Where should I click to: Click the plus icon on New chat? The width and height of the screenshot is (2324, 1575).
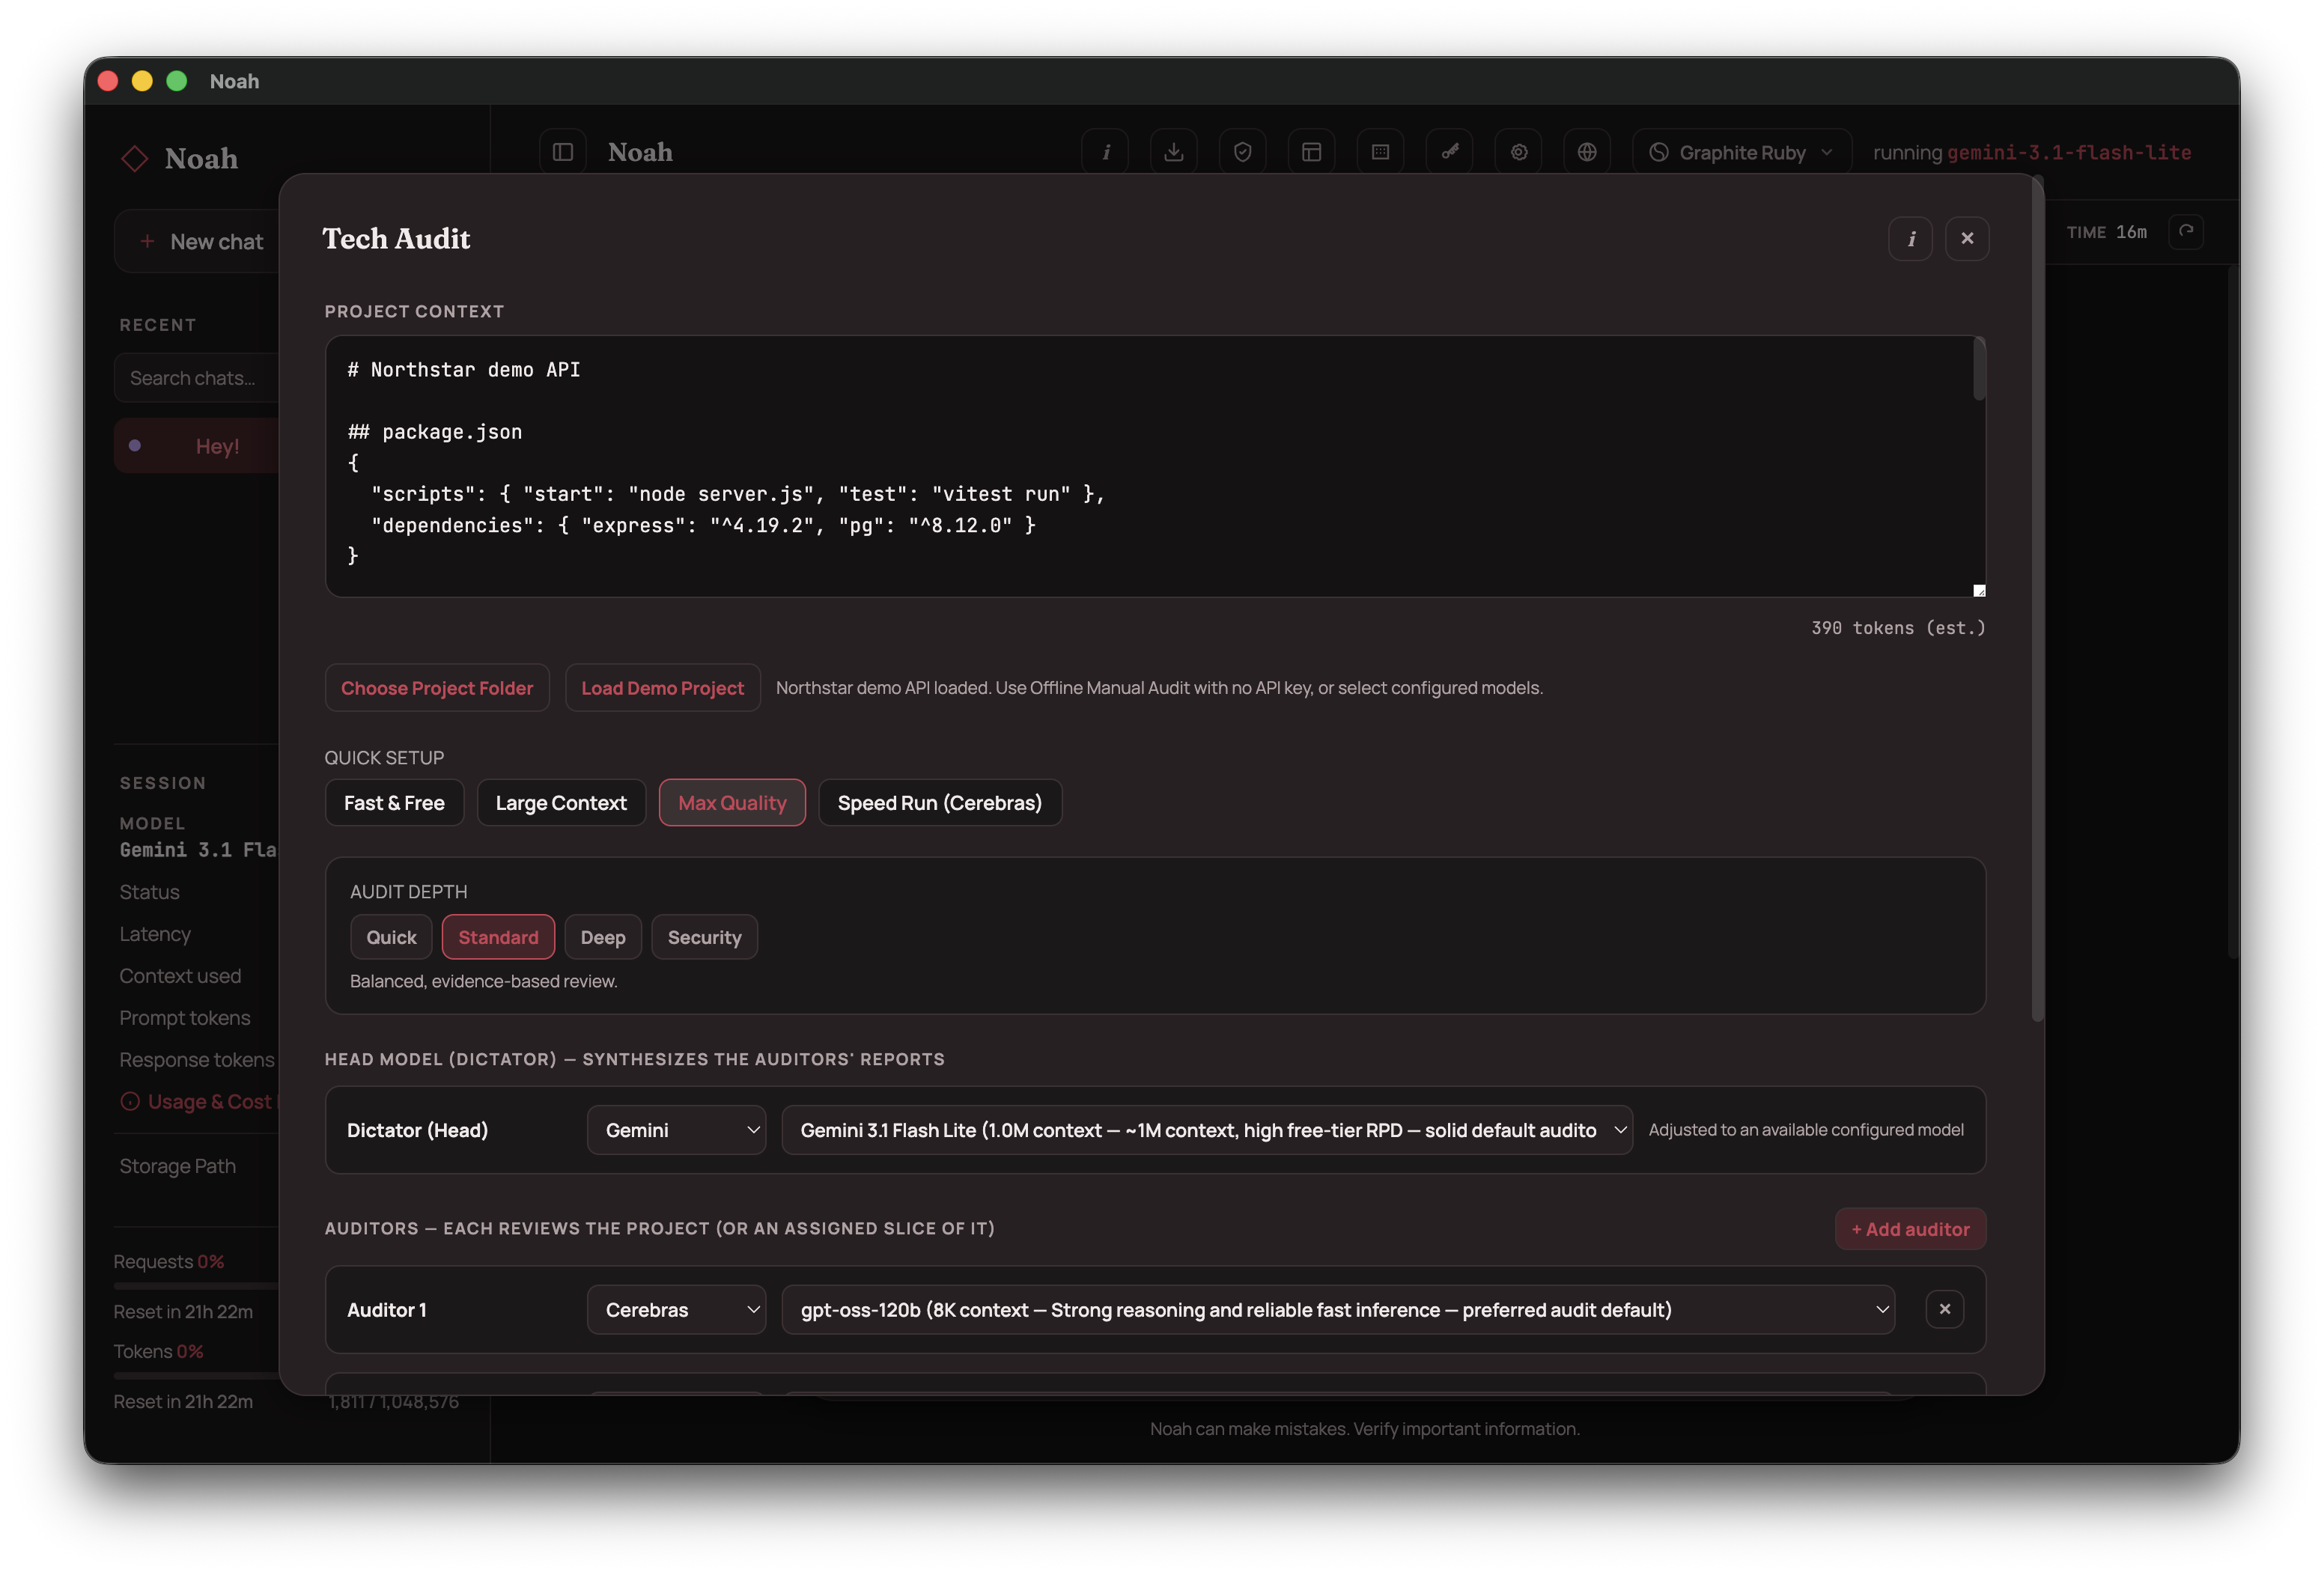(147, 241)
